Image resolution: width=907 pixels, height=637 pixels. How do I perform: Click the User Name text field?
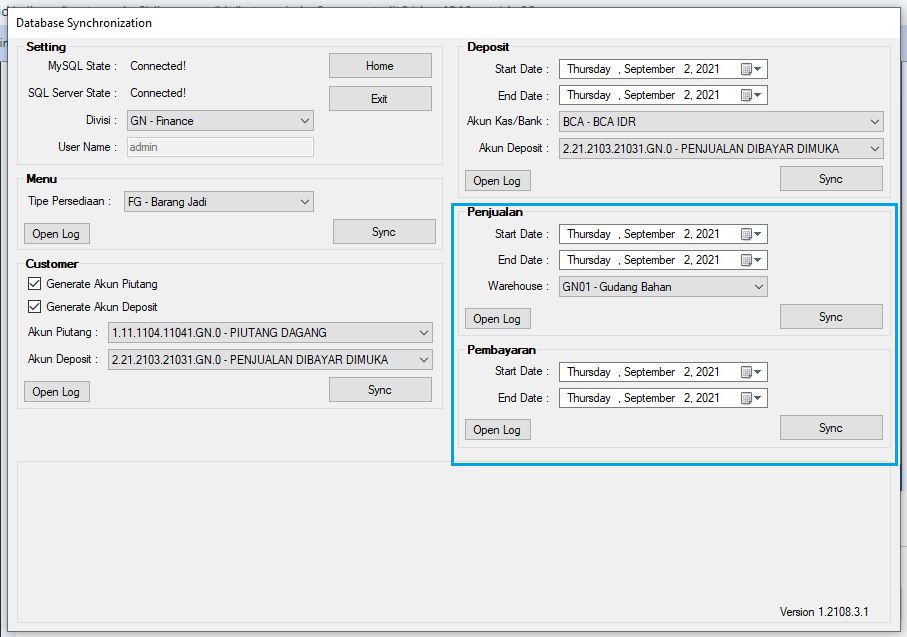click(x=220, y=147)
